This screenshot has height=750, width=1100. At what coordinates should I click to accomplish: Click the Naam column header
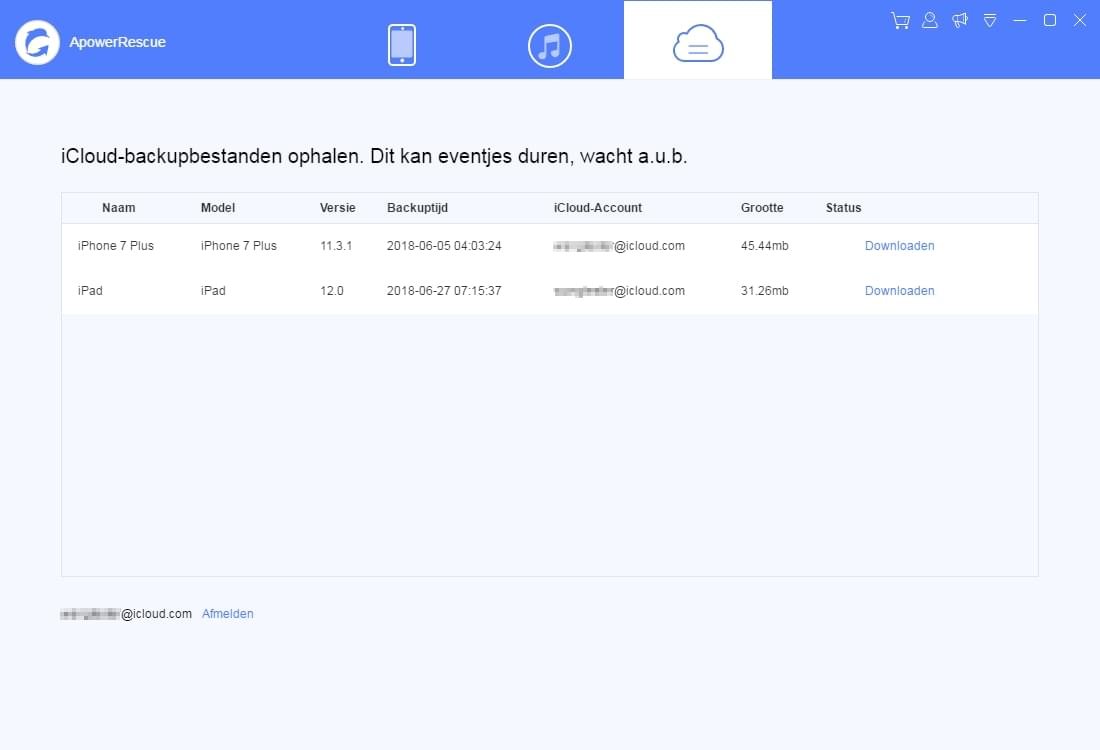[118, 207]
